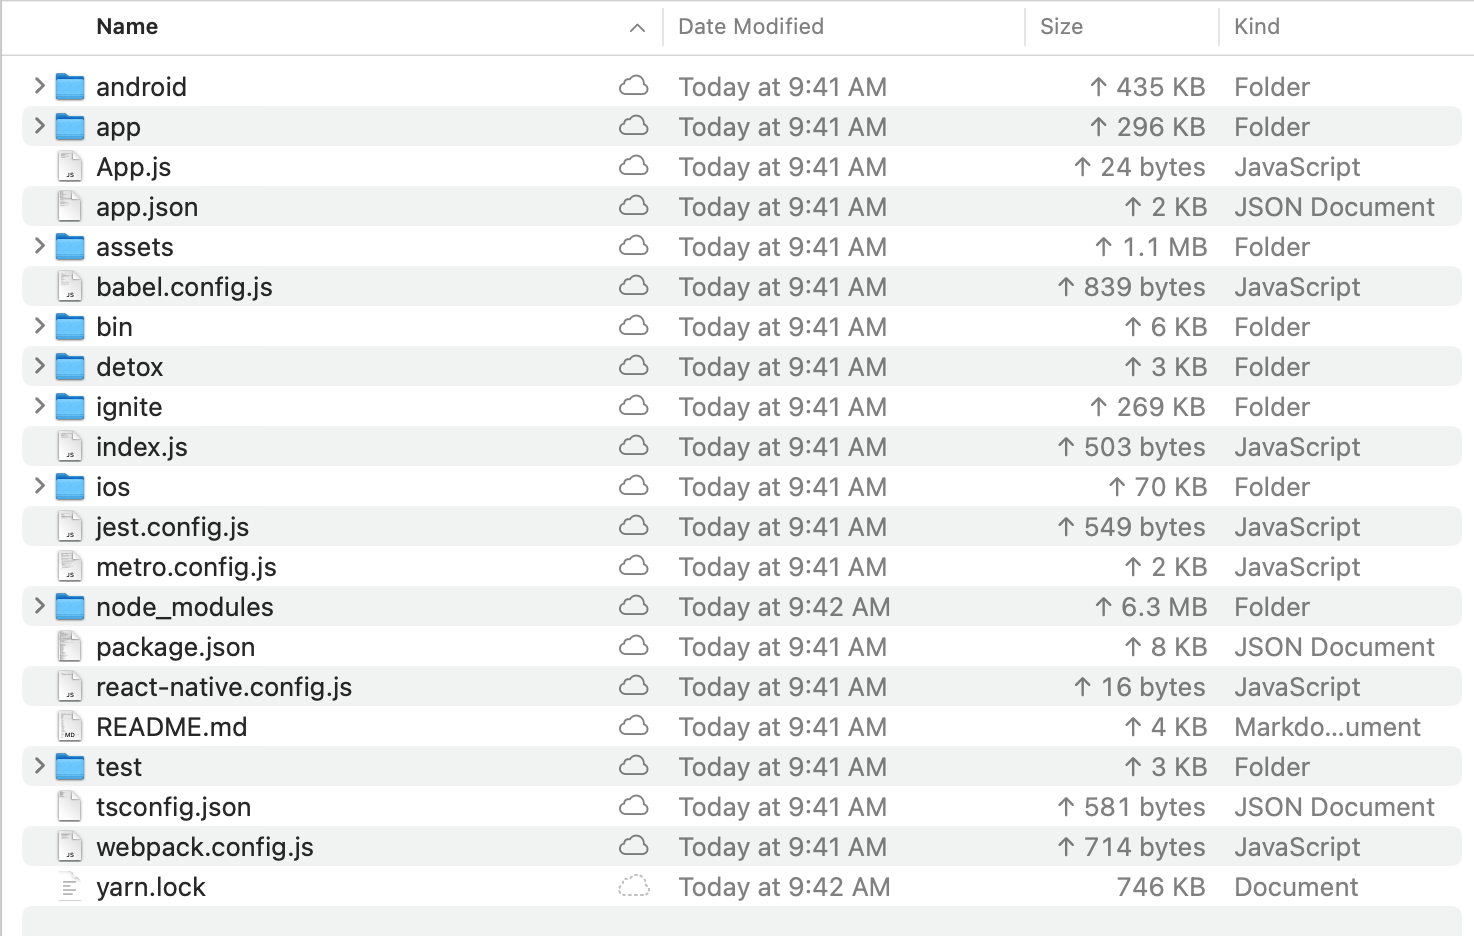Screen dimensions: 1474x936
Task: Click the cloud status icon for webpack.config.js
Action: 634,846
